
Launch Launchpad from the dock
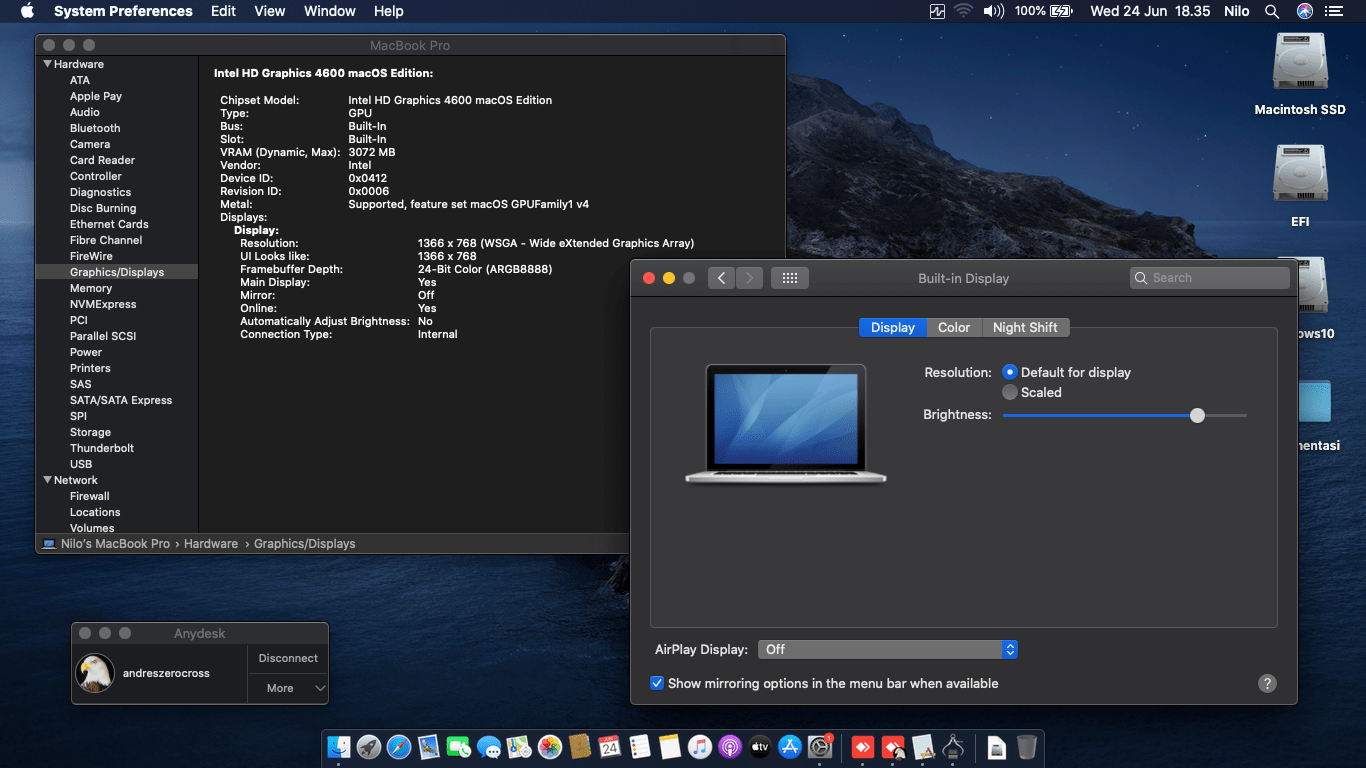[368, 747]
